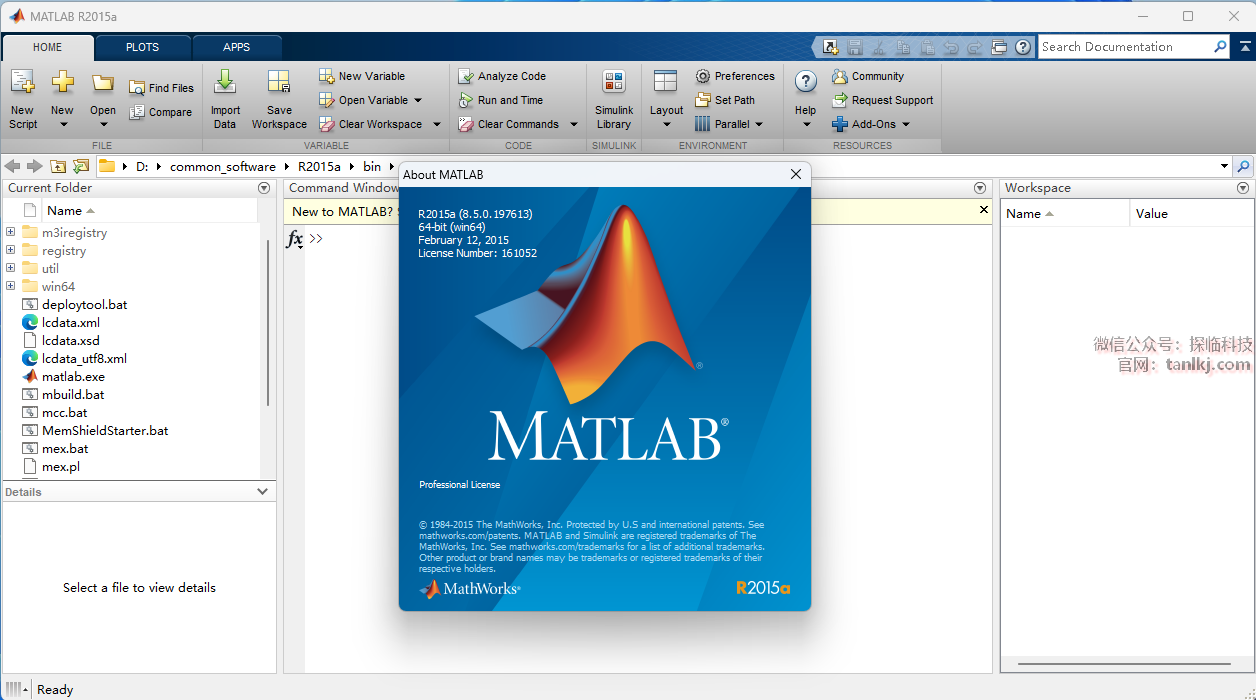Click the Search Documentation field

(x=1123, y=47)
